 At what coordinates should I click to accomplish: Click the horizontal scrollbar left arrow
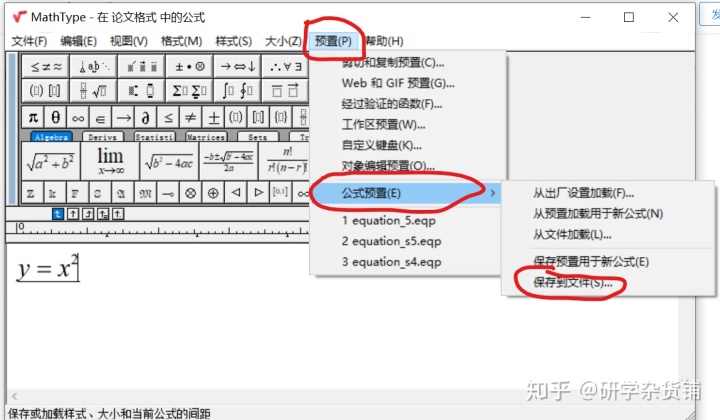point(14,396)
